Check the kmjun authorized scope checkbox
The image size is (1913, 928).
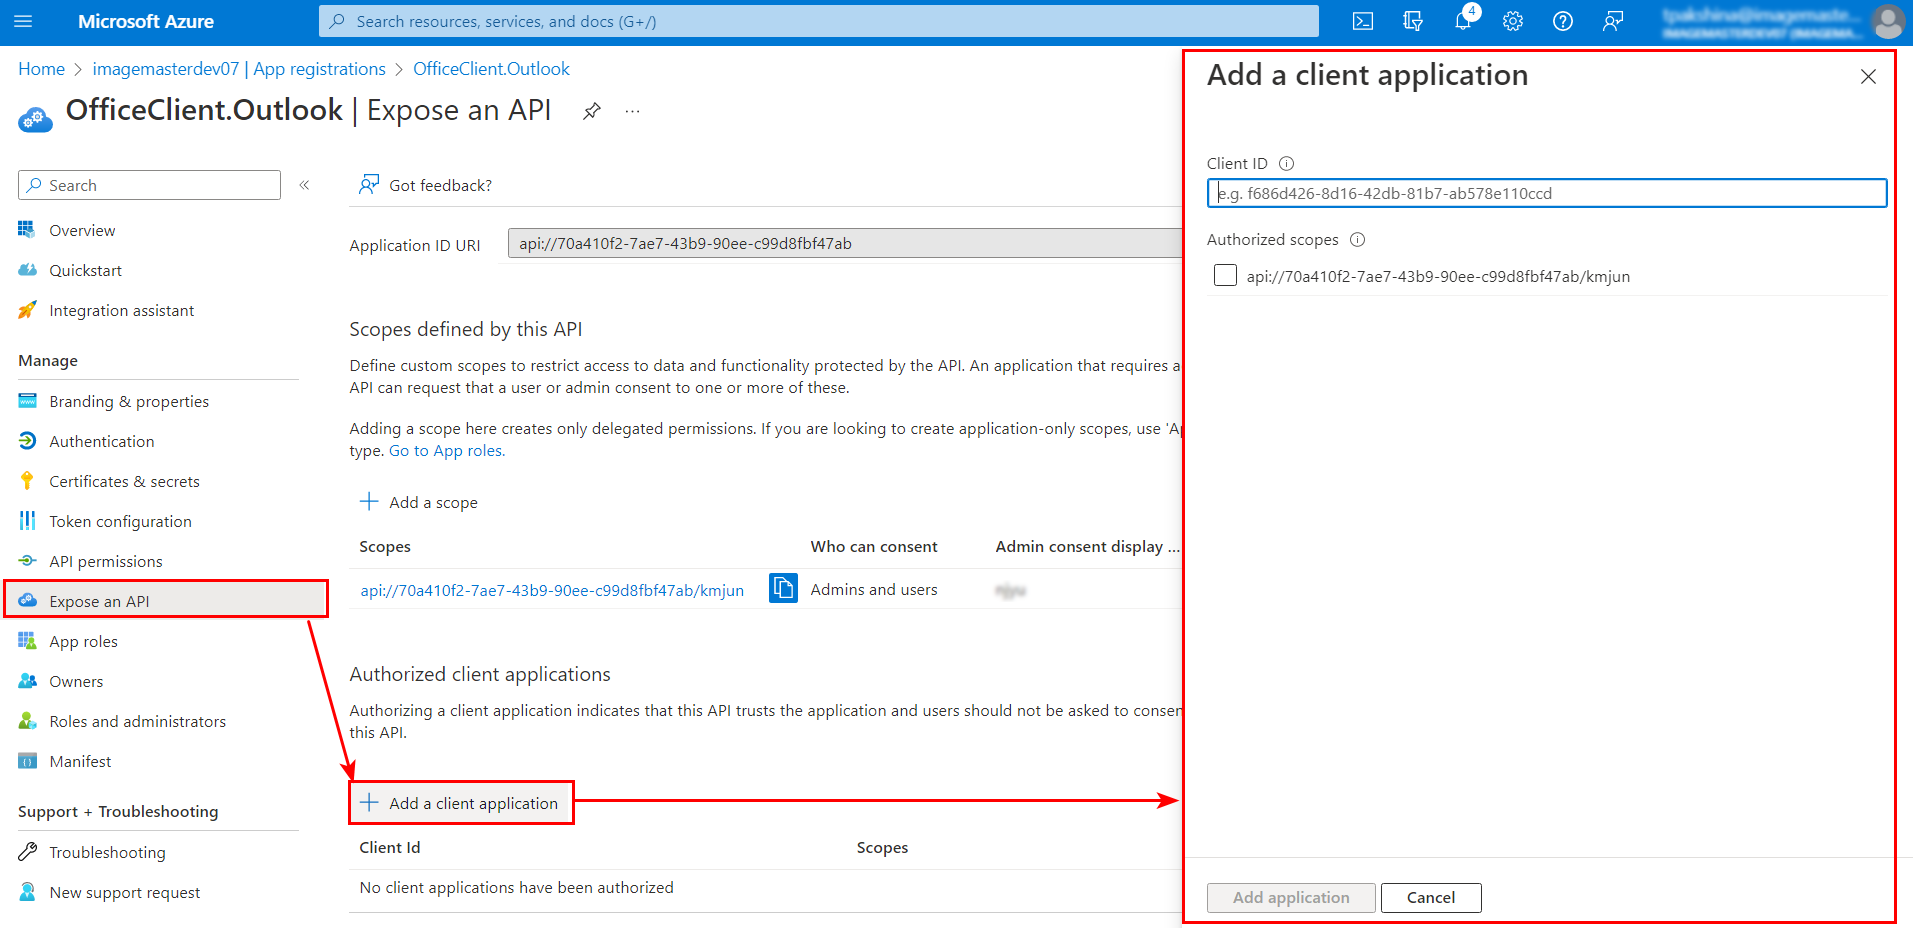[x=1225, y=275]
